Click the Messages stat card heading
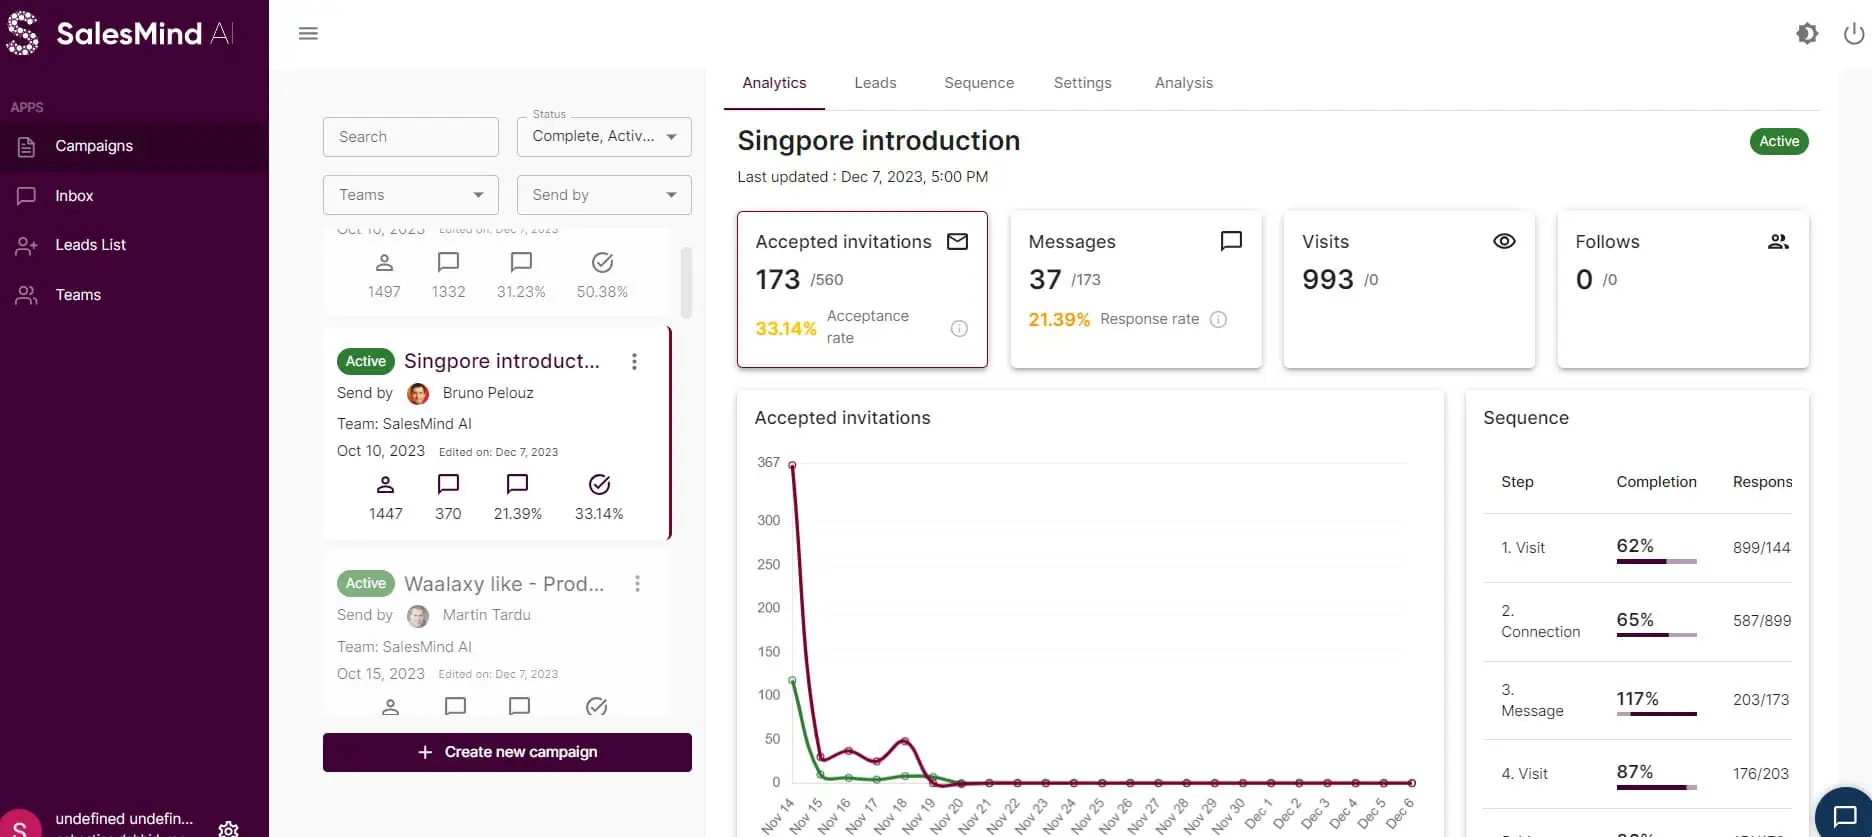 (1071, 242)
